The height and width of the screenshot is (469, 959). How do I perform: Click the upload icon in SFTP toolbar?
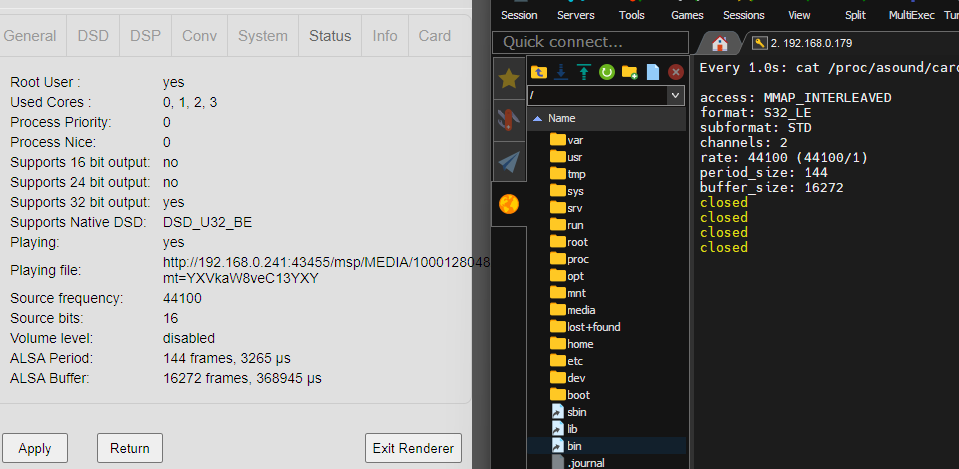(x=584, y=72)
